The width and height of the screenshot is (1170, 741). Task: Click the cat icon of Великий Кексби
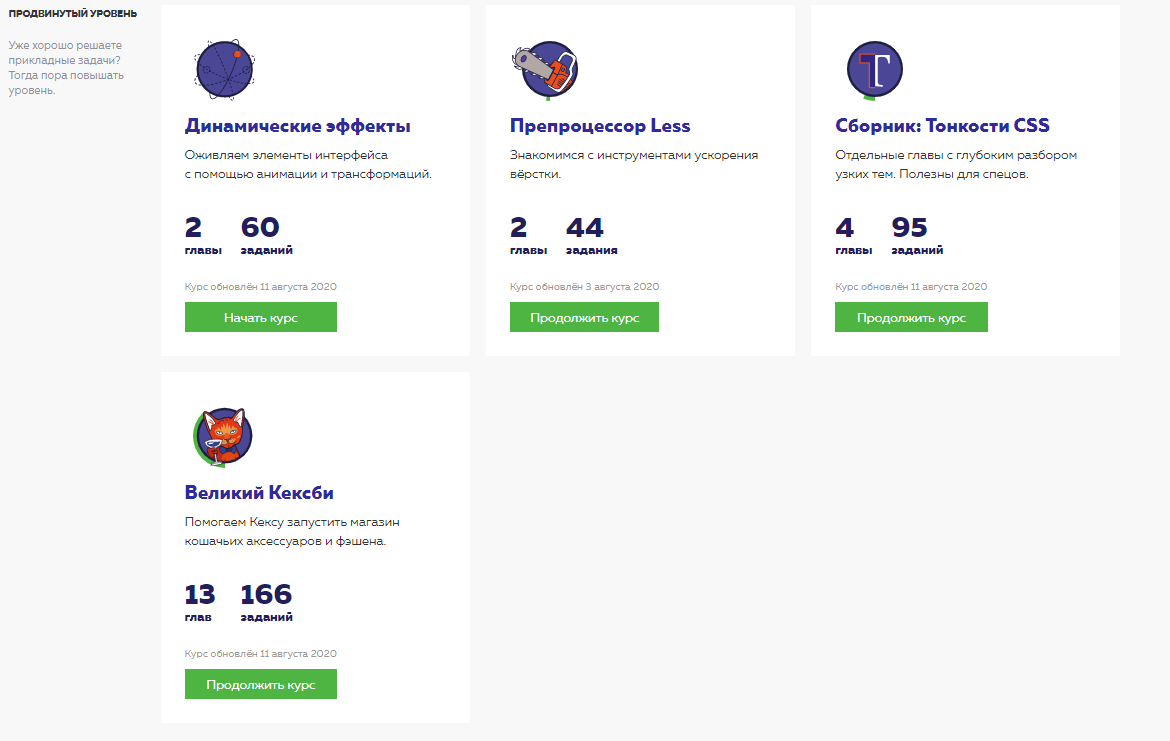[x=224, y=437]
